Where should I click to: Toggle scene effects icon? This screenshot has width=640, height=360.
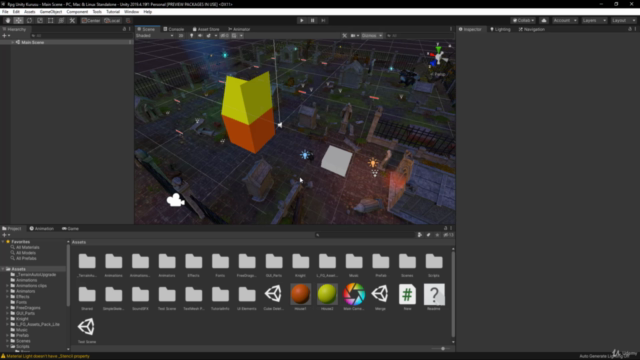tap(209, 36)
